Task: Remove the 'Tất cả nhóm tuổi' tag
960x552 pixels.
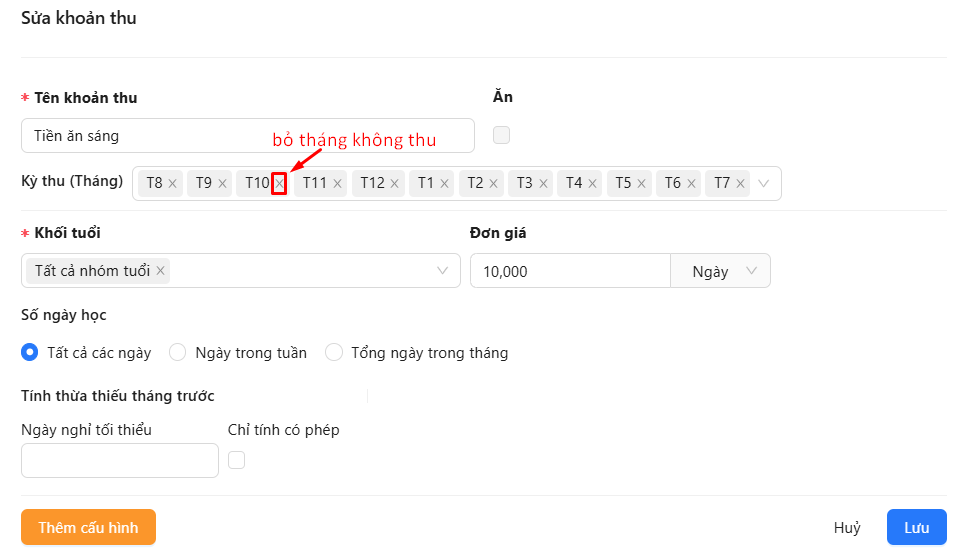Action: (160, 271)
